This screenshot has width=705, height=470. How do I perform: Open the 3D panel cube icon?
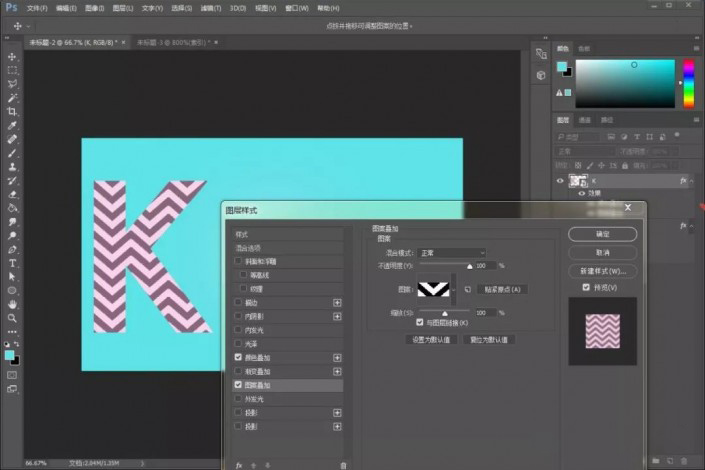pos(541,75)
